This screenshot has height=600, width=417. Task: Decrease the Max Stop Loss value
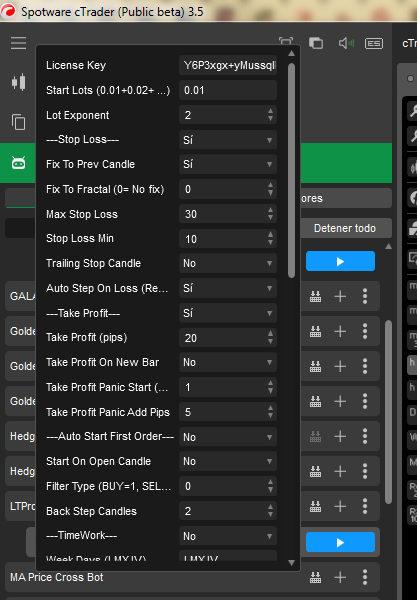pyautogui.click(x=270, y=218)
